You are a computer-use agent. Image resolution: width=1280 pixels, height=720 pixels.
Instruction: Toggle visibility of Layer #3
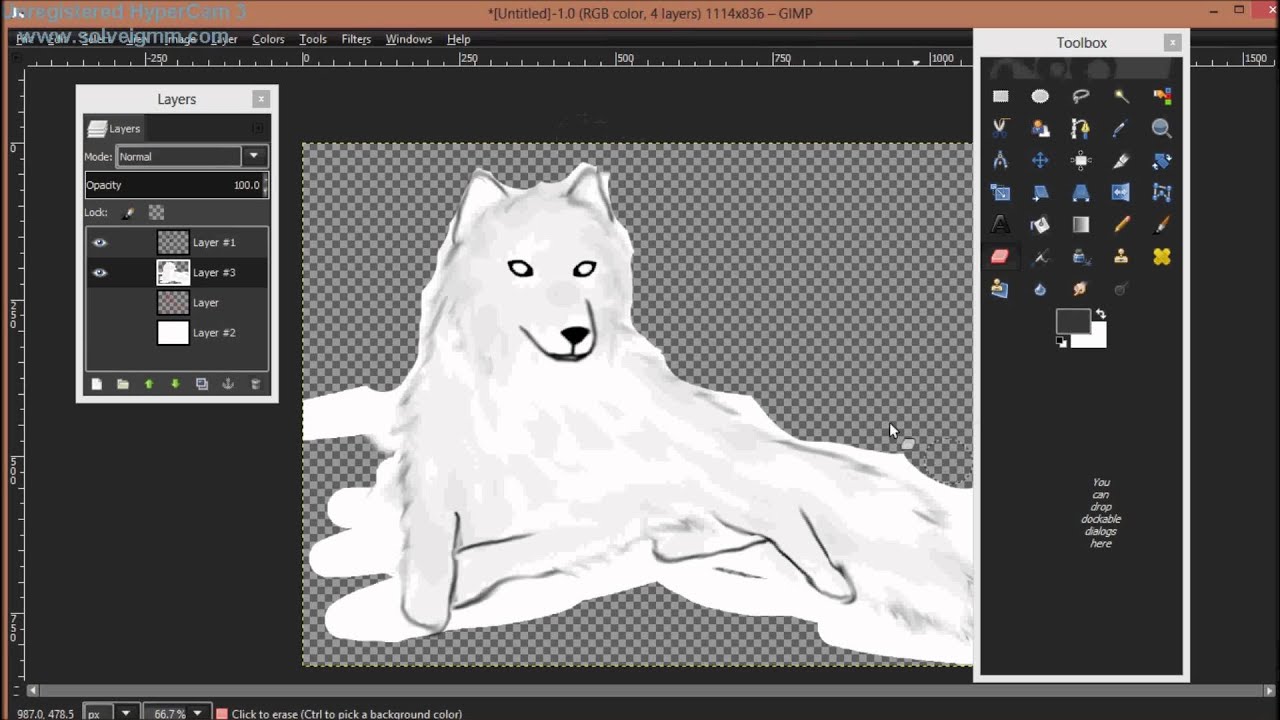tap(99, 272)
